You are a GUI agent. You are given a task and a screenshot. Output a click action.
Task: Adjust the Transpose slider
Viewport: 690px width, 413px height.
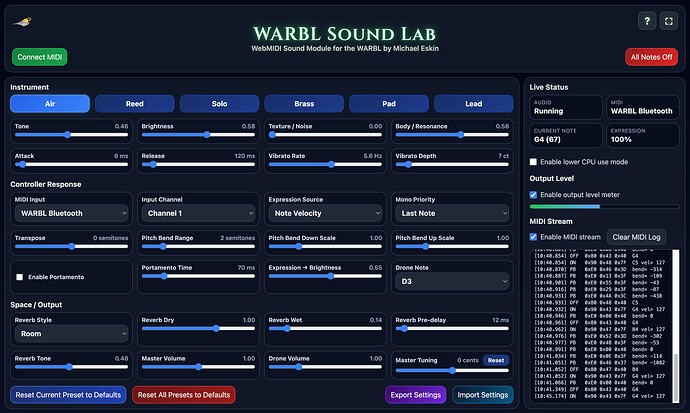pyautogui.click(x=71, y=246)
